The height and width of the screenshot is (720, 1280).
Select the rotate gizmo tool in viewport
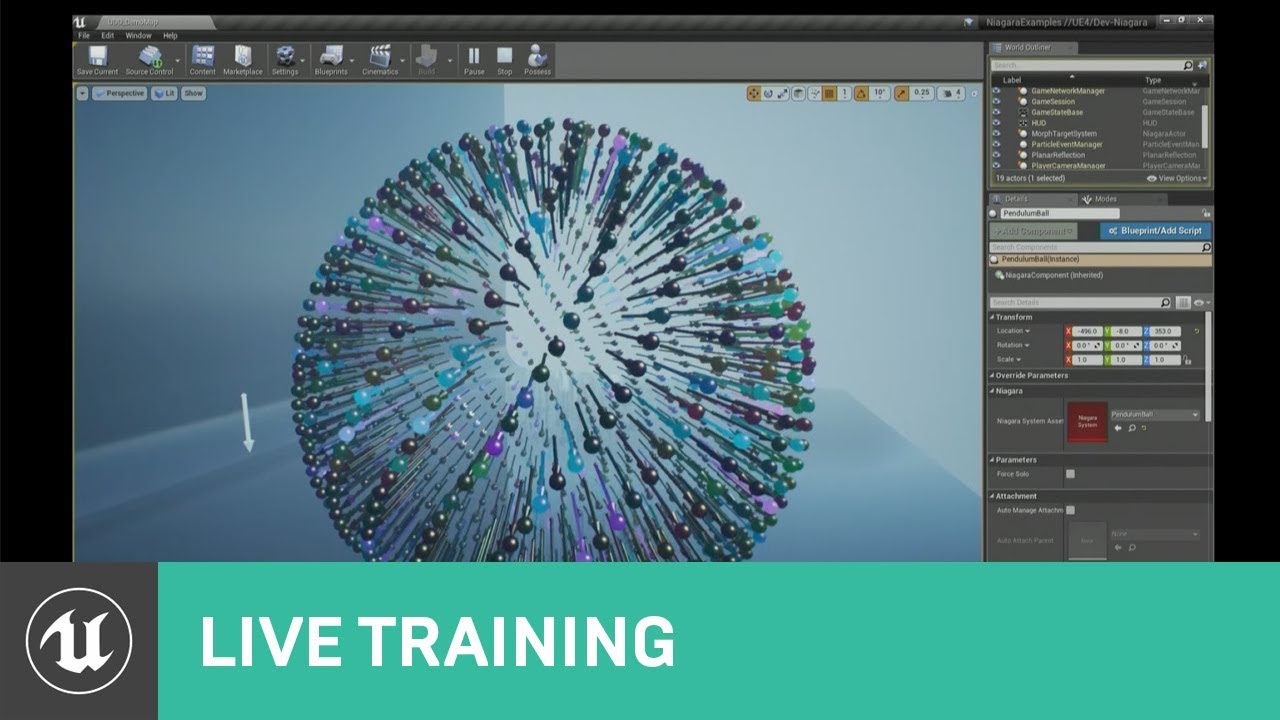[x=769, y=93]
